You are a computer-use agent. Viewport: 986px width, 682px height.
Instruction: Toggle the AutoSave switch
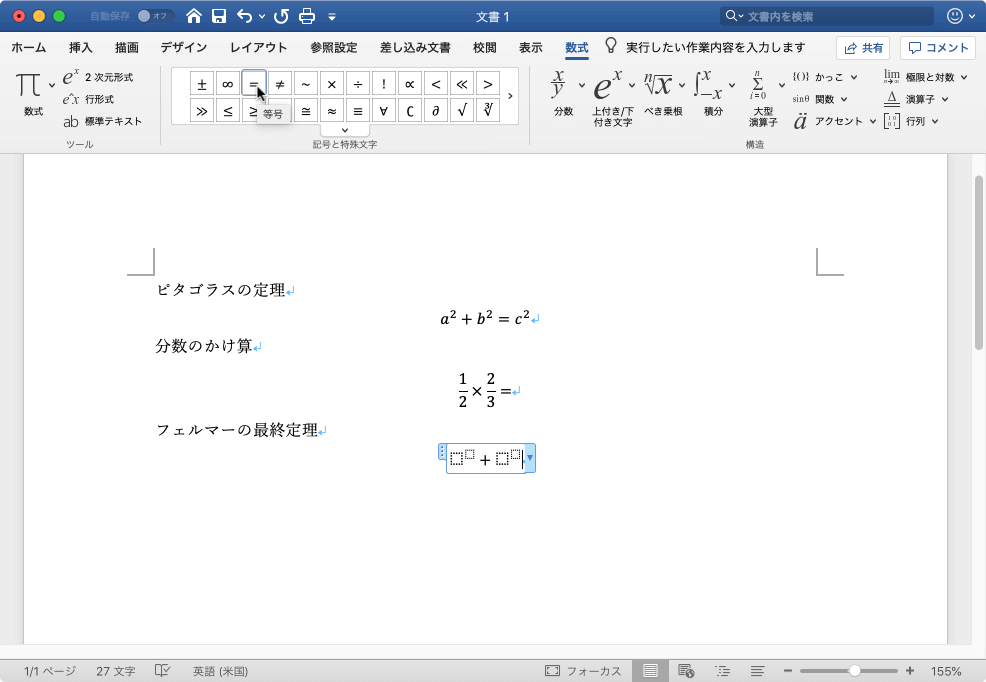(153, 16)
